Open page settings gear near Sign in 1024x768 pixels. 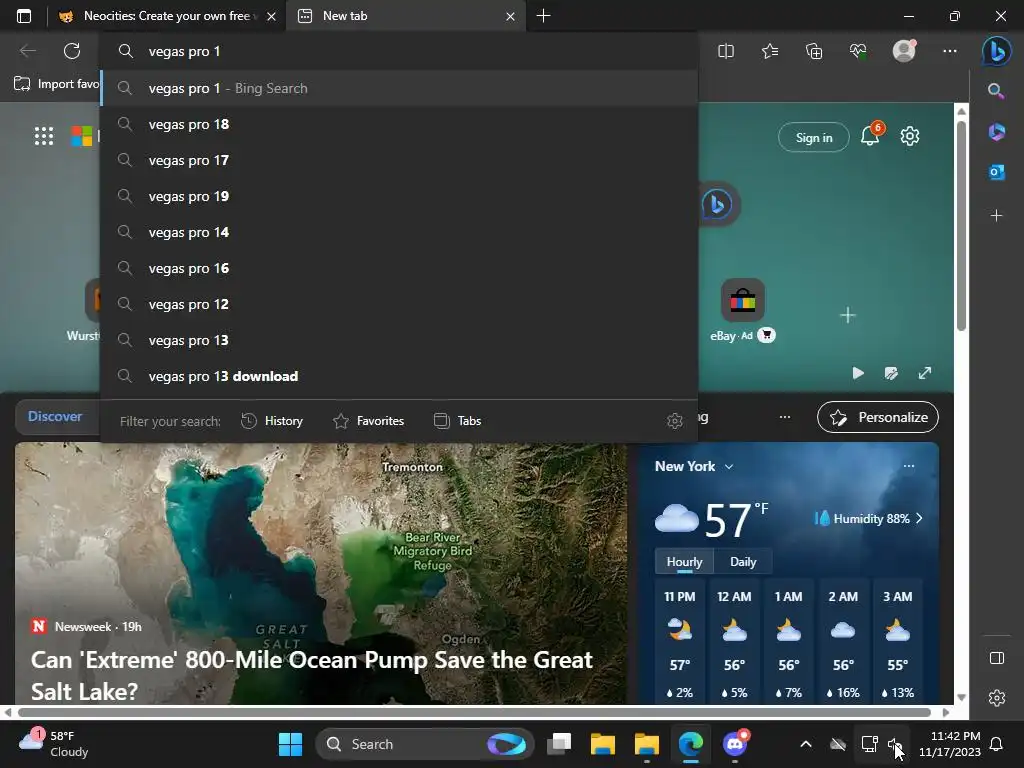tap(910, 136)
